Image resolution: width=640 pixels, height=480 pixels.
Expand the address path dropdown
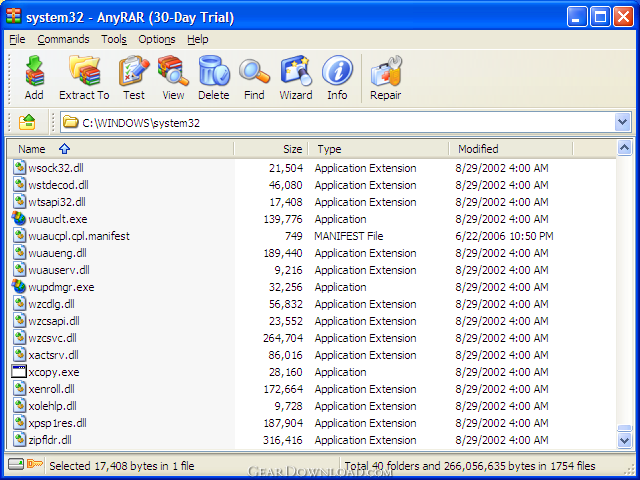(622, 122)
